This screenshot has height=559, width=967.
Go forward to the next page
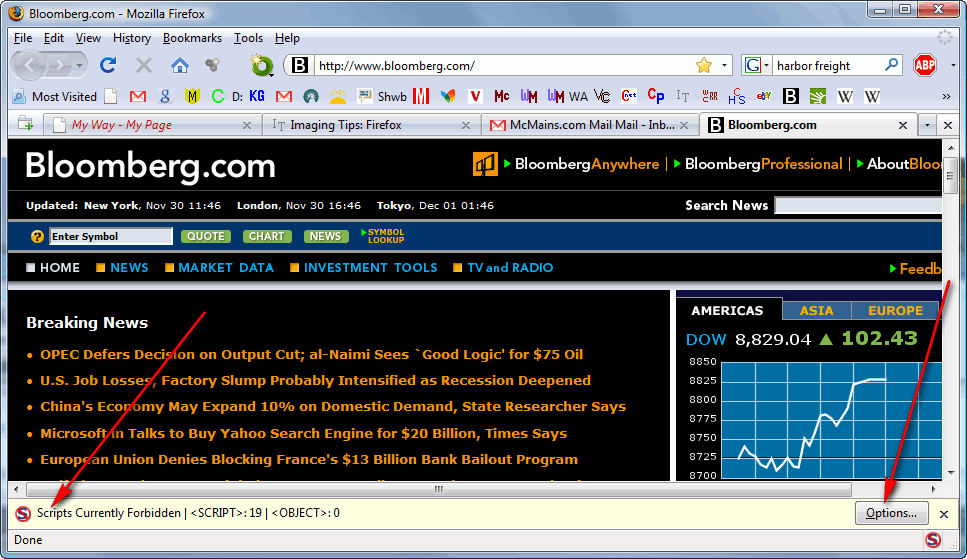[60, 65]
